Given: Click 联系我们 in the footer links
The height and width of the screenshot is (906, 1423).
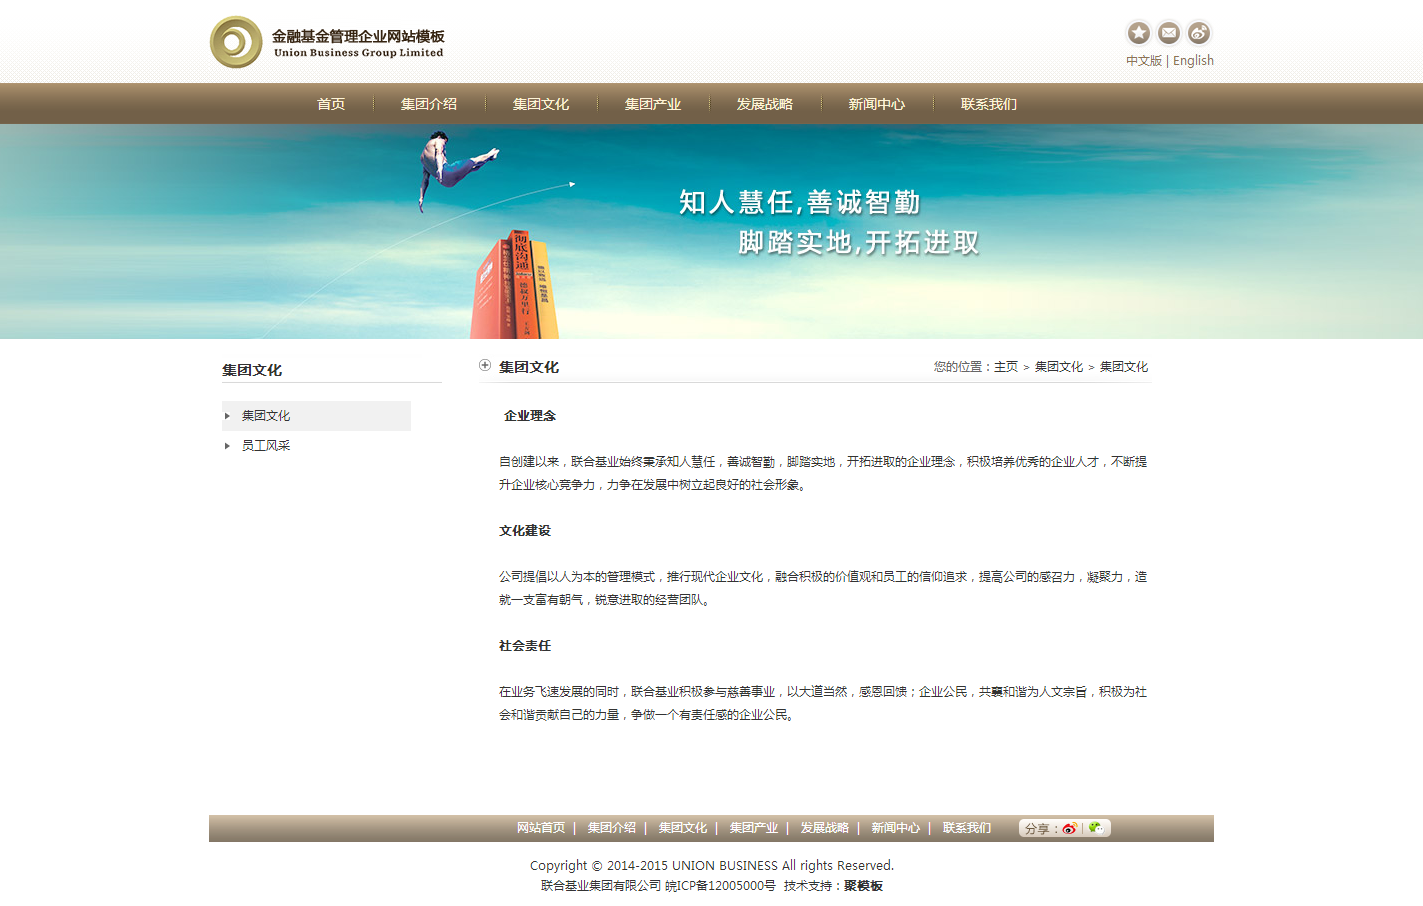Looking at the screenshot, I should pyautogui.click(x=966, y=828).
